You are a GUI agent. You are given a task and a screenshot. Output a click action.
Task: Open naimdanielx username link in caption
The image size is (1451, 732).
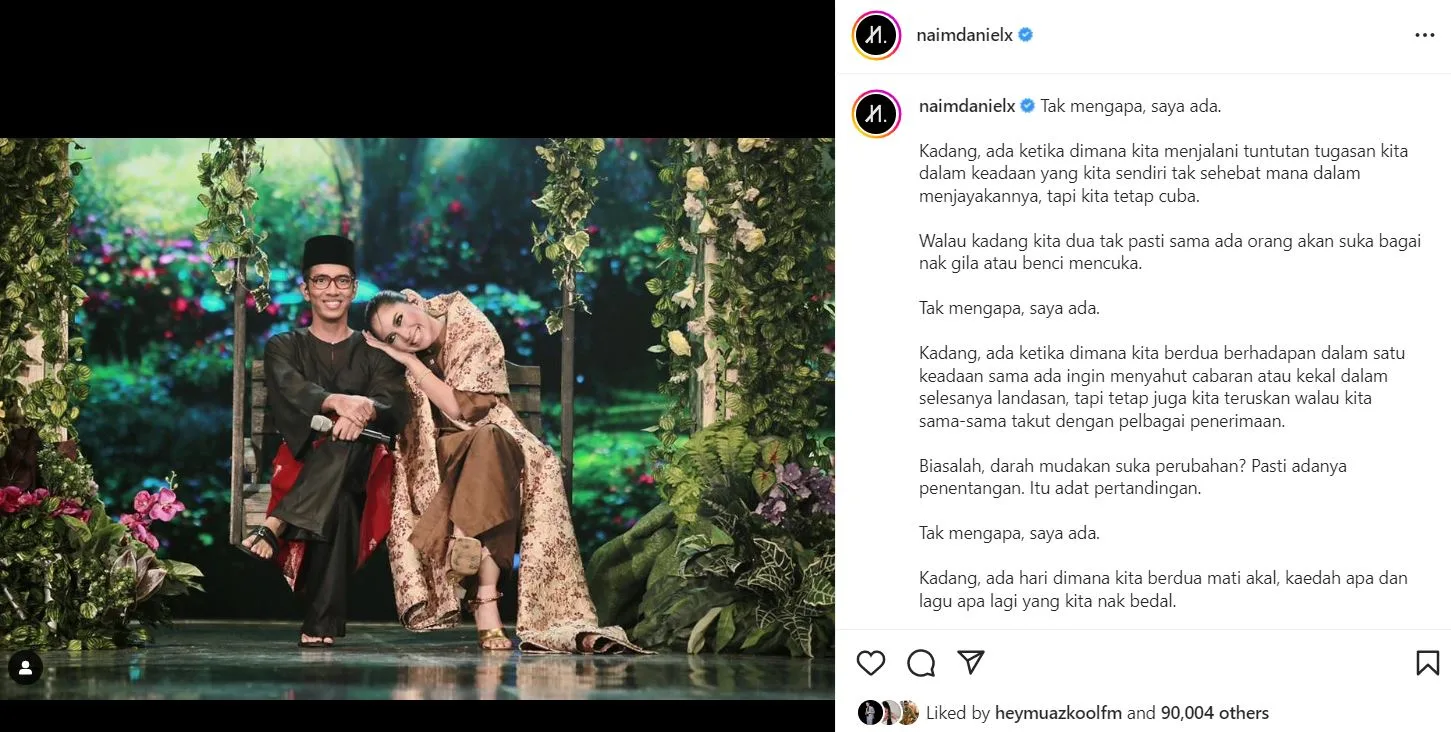point(966,105)
